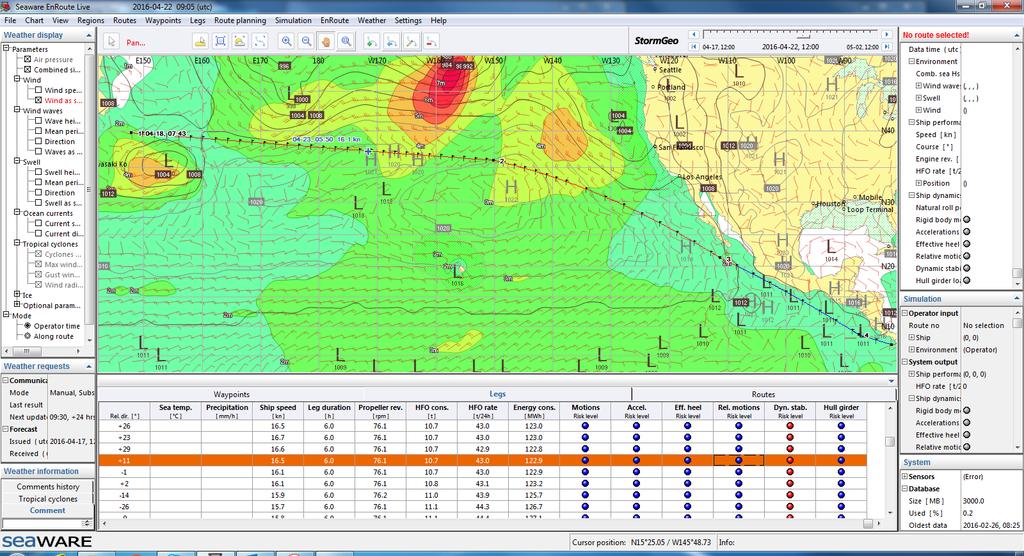Collapse the Weather display panel header arrow
Screen dimensions: 1024x556
(89, 35)
